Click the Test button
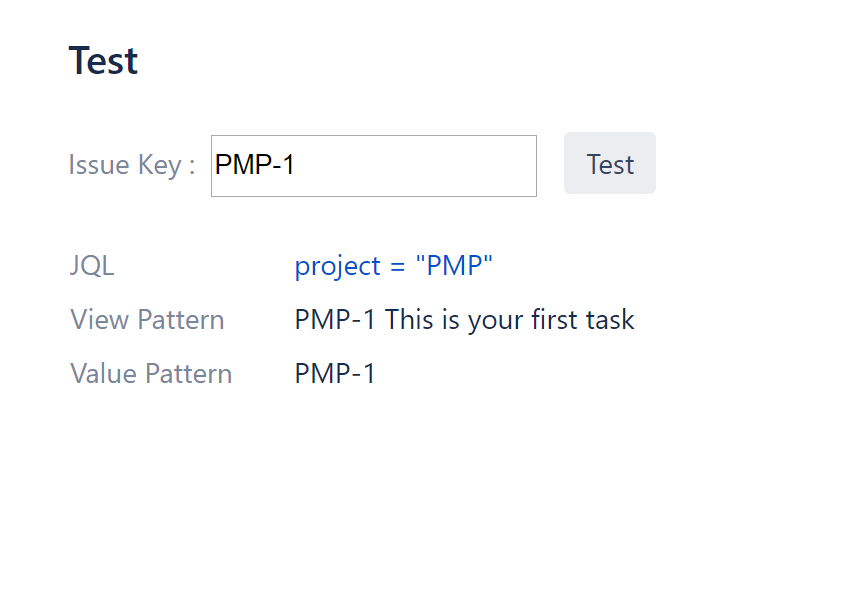 609,163
